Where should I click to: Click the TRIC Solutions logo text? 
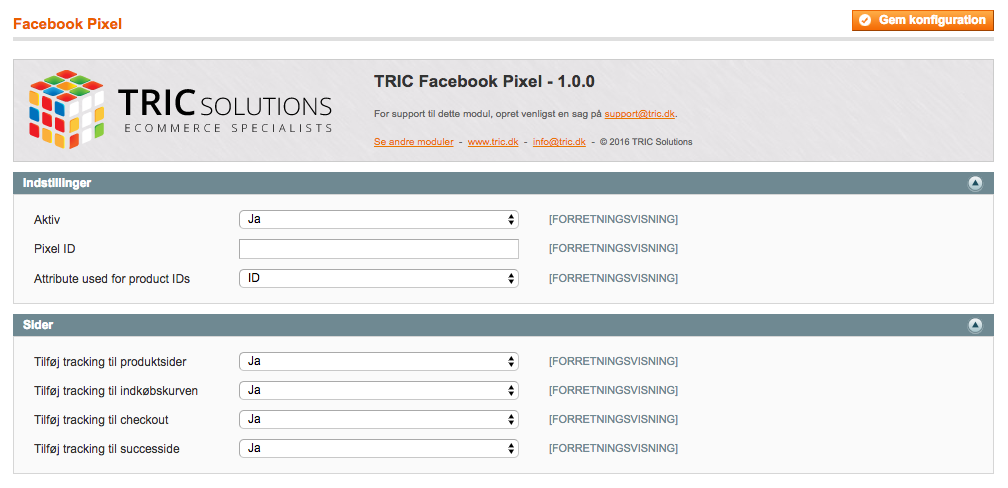(225, 109)
